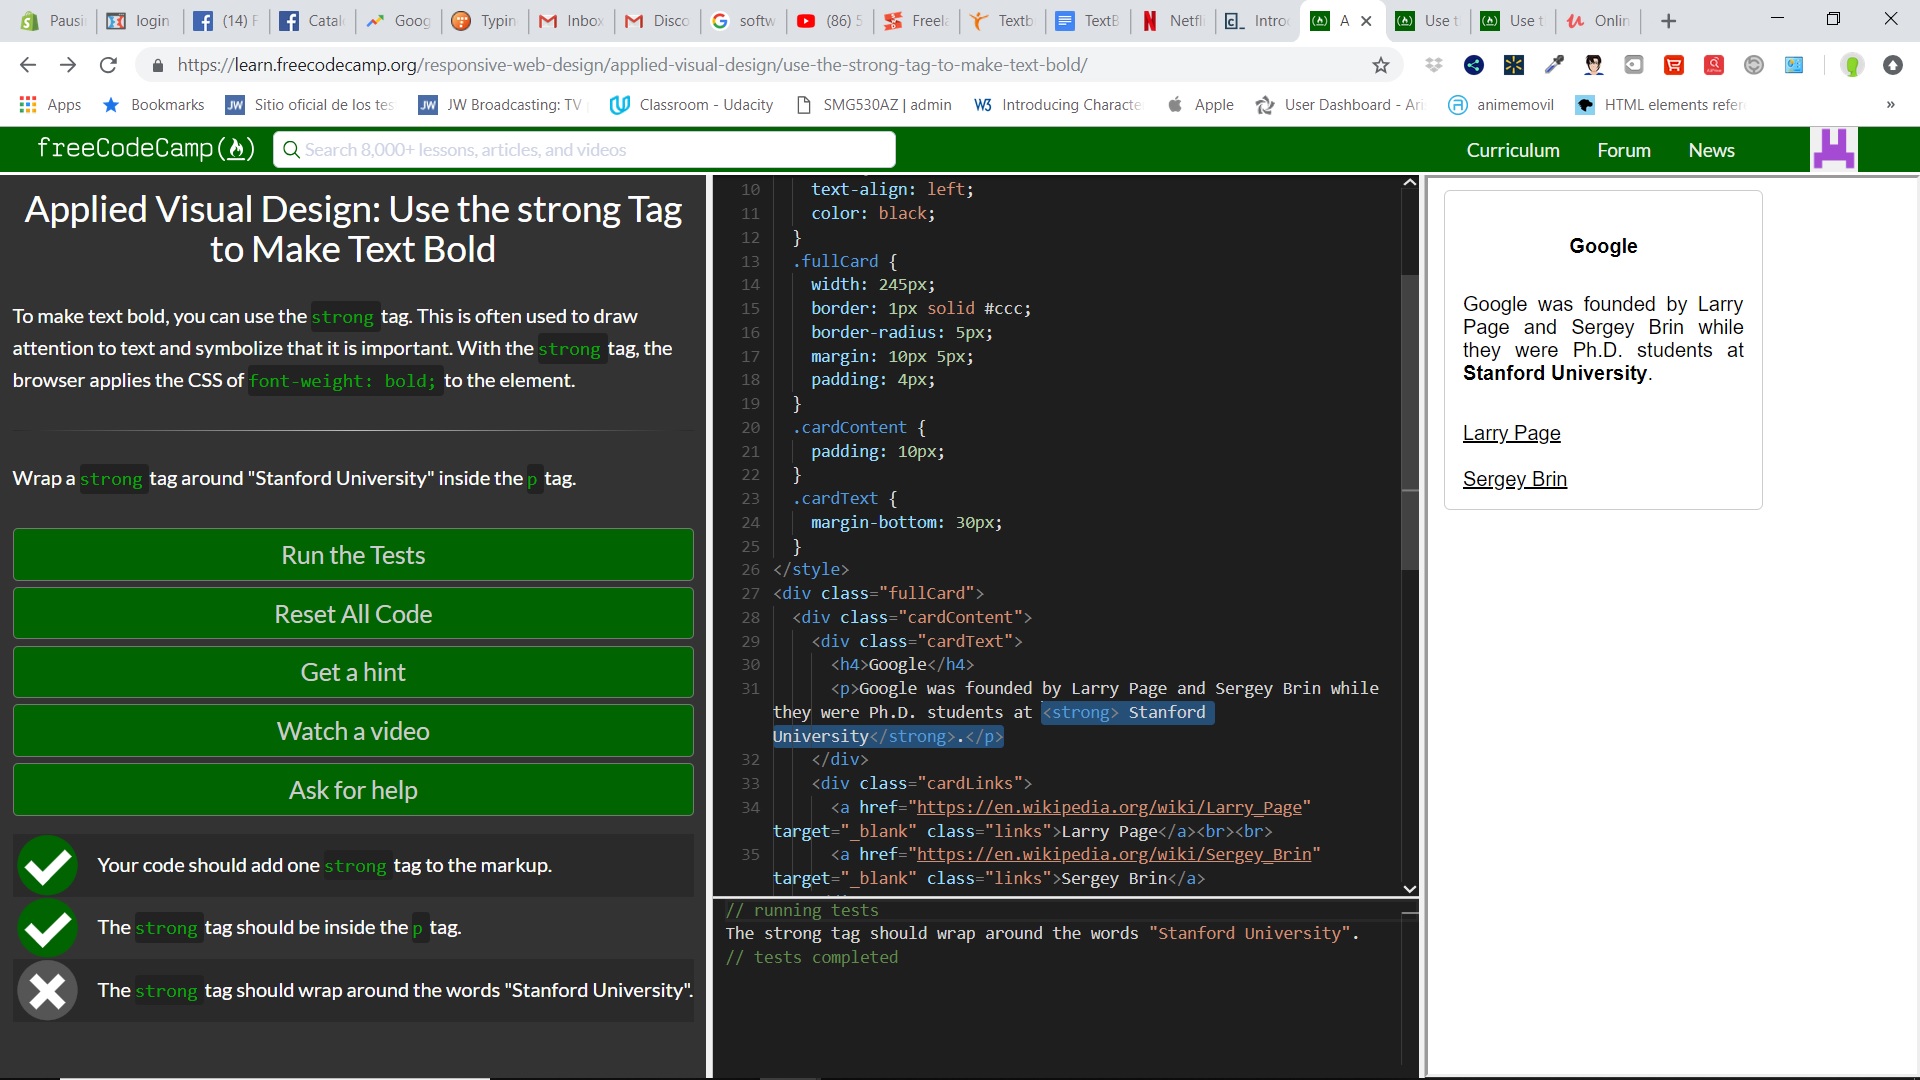
Task: Open the purple user avatar profile
Action: point(1834,150)
